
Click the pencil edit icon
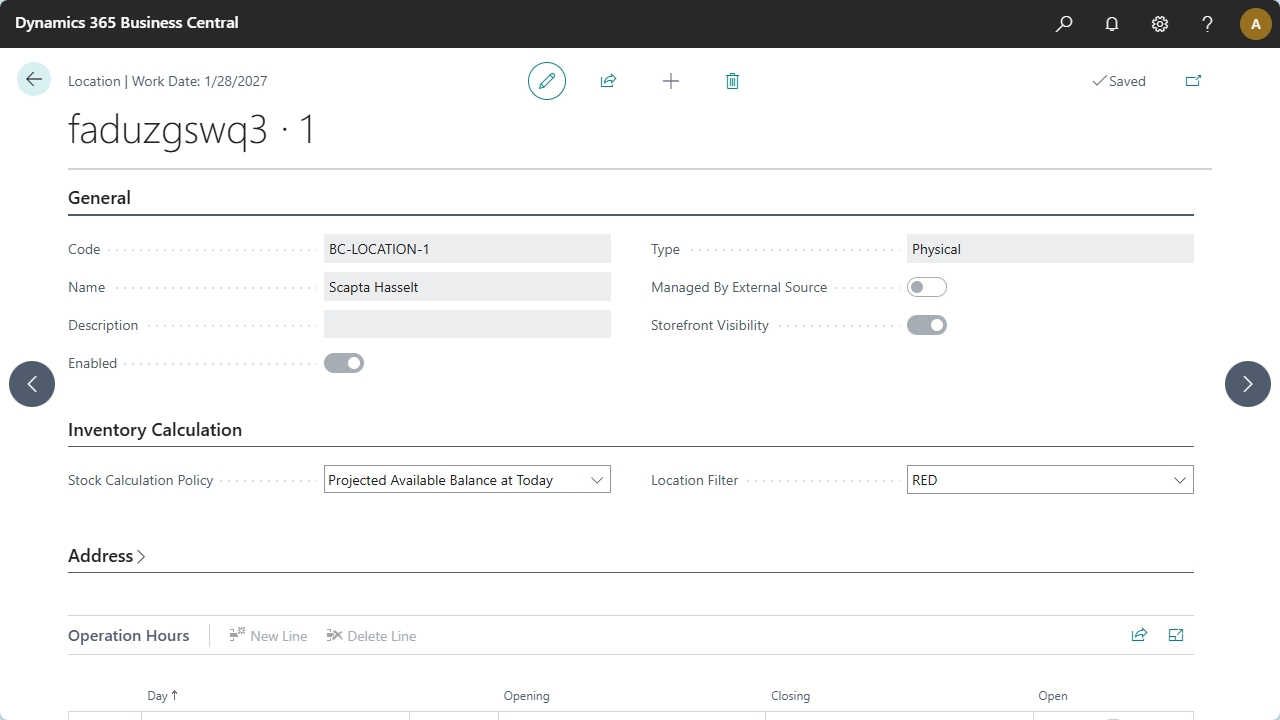(547, 81)
